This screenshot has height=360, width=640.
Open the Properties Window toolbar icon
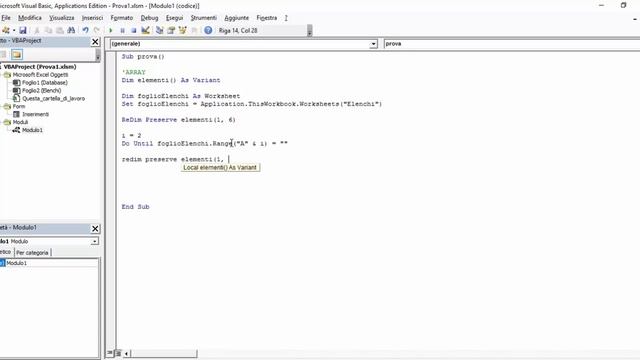pos(171,30)
